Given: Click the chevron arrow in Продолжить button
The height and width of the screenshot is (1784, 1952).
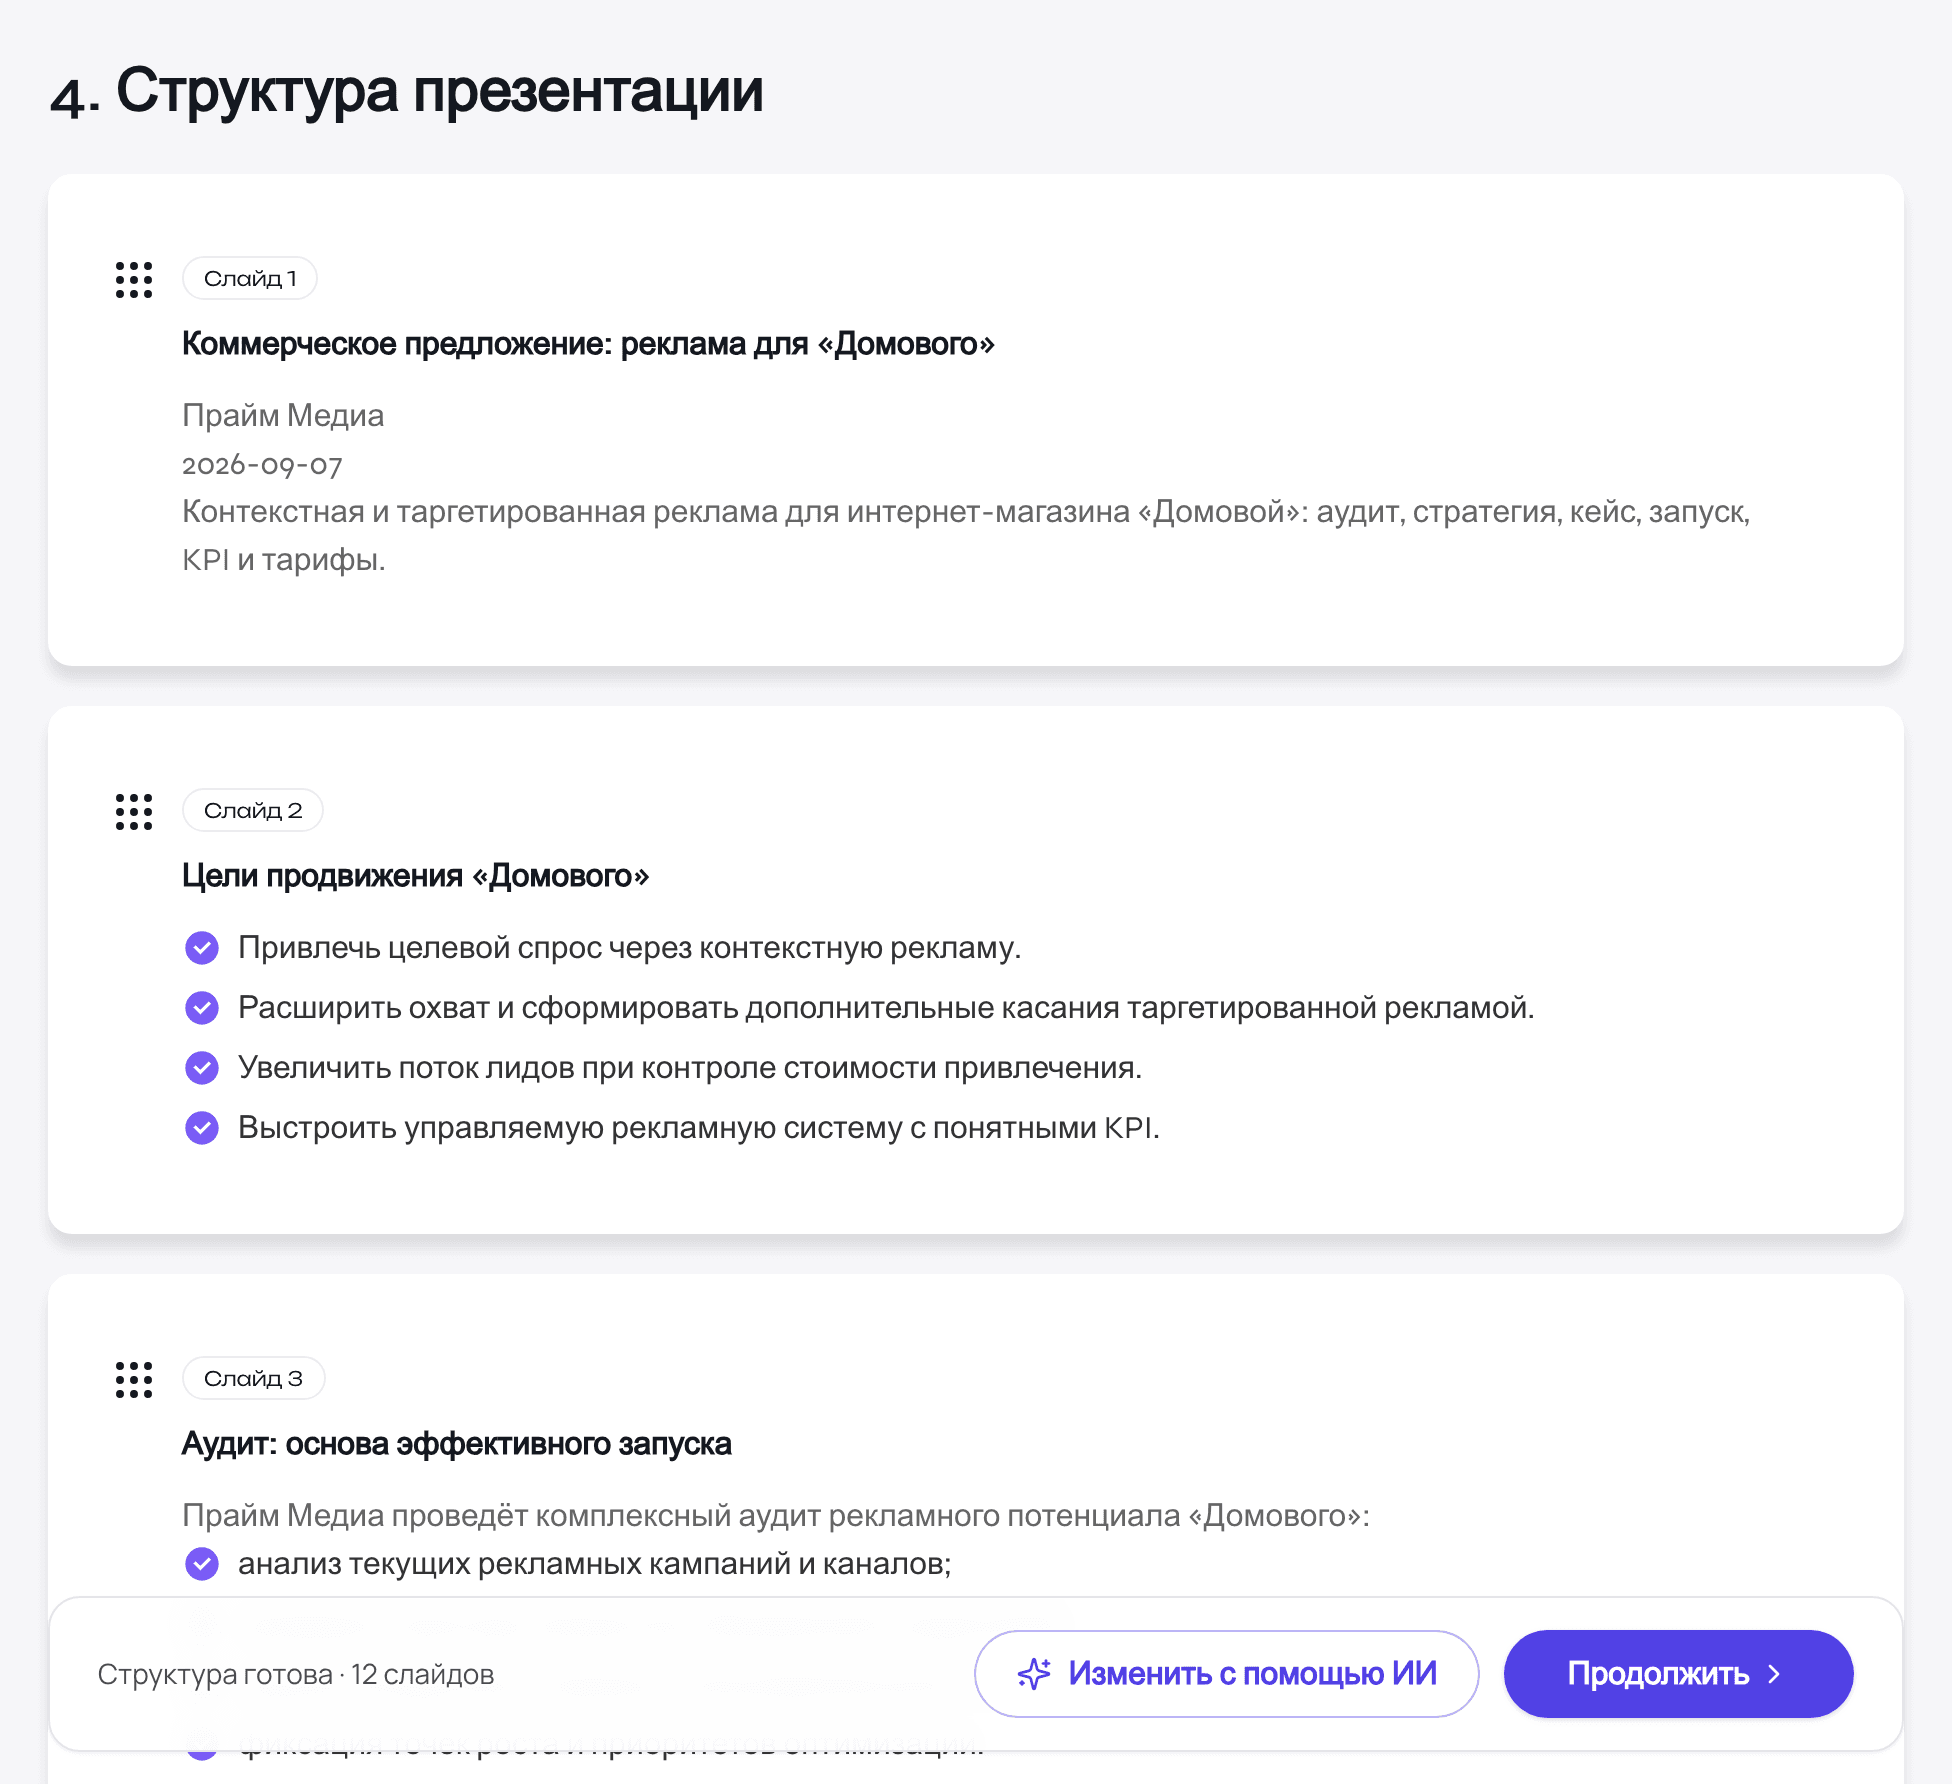Looking at the screenshot, I should (1774, 1674).
